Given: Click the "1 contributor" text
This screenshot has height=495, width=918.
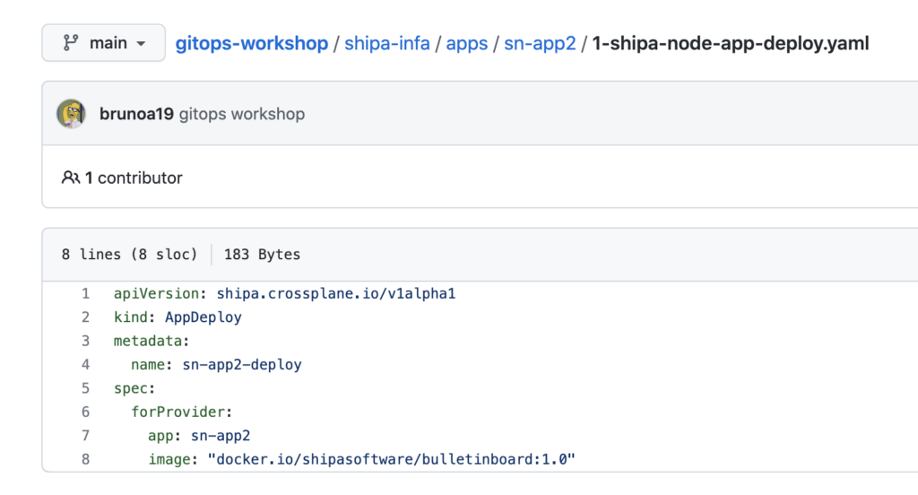Looking at the screenshot, I should [x=133, y=178].
